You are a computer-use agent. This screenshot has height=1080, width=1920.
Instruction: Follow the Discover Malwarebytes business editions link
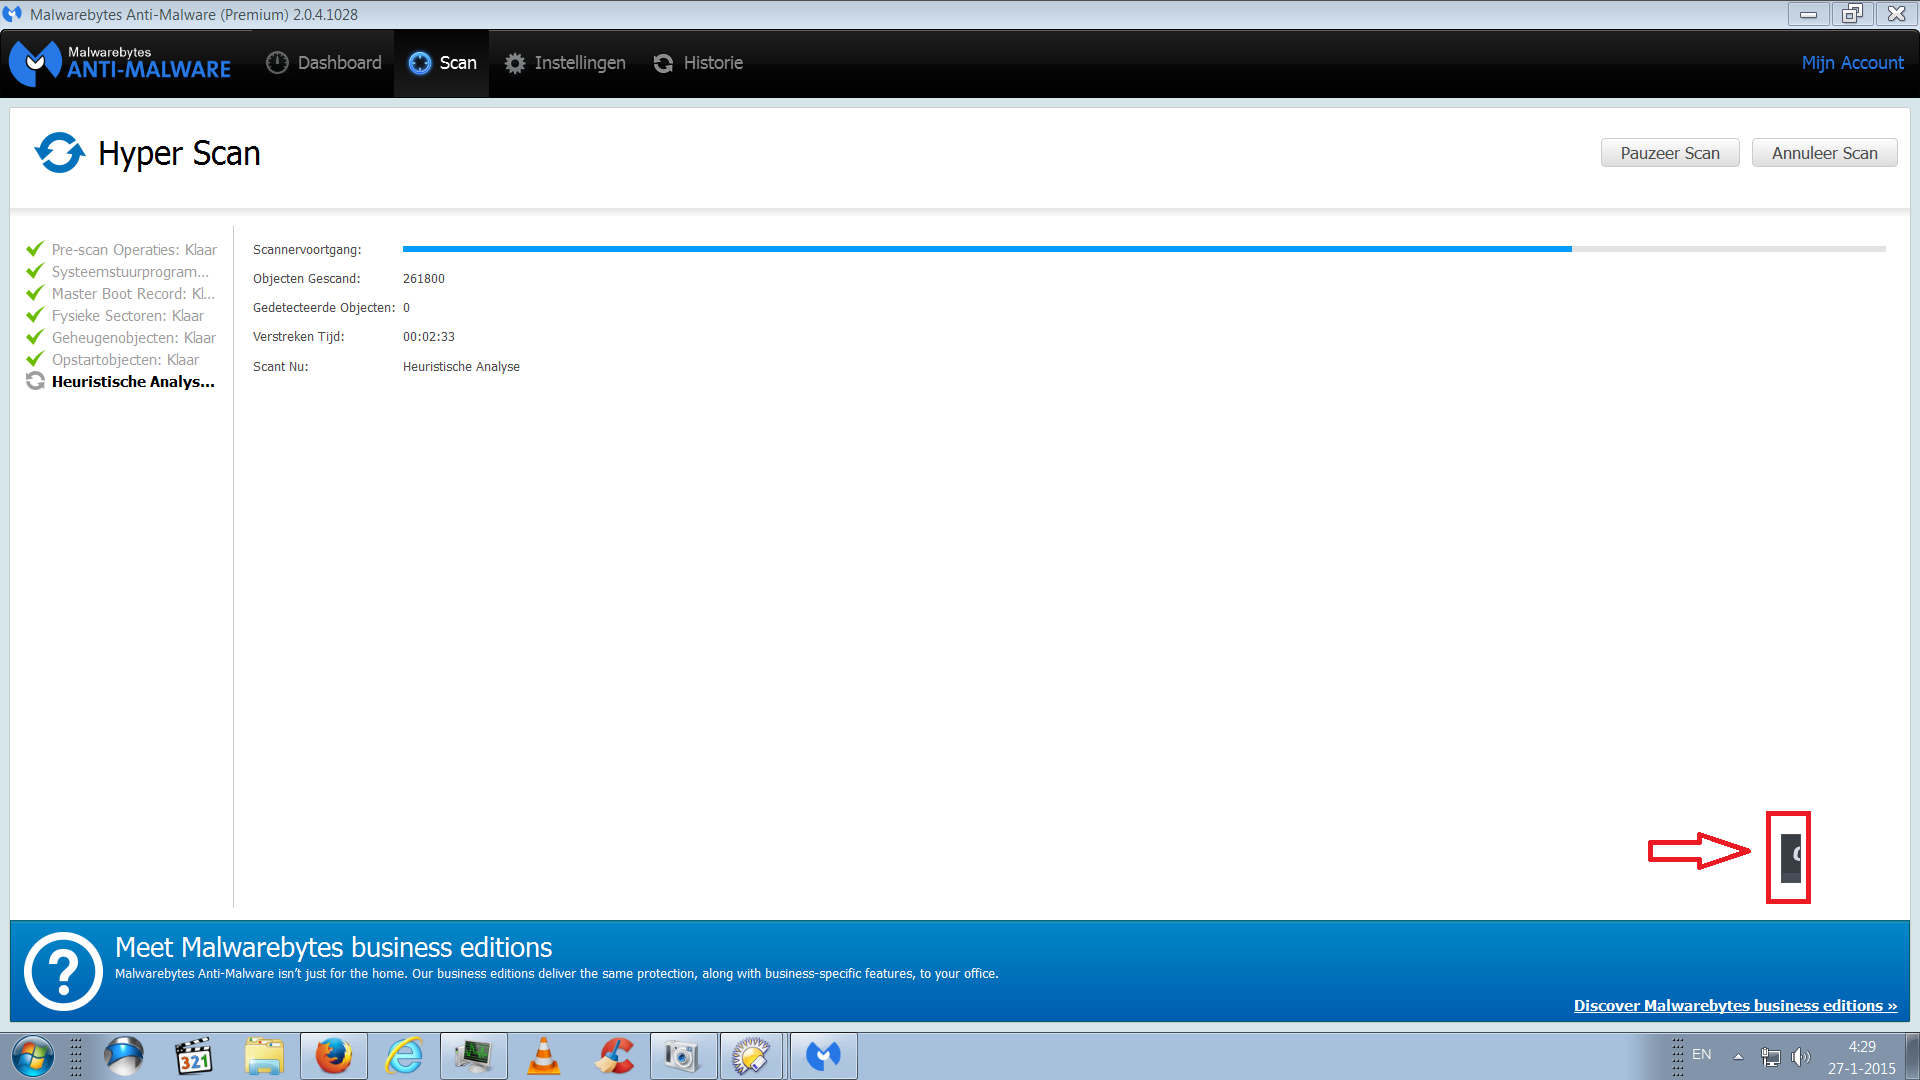click(x=1735, y=1006)
